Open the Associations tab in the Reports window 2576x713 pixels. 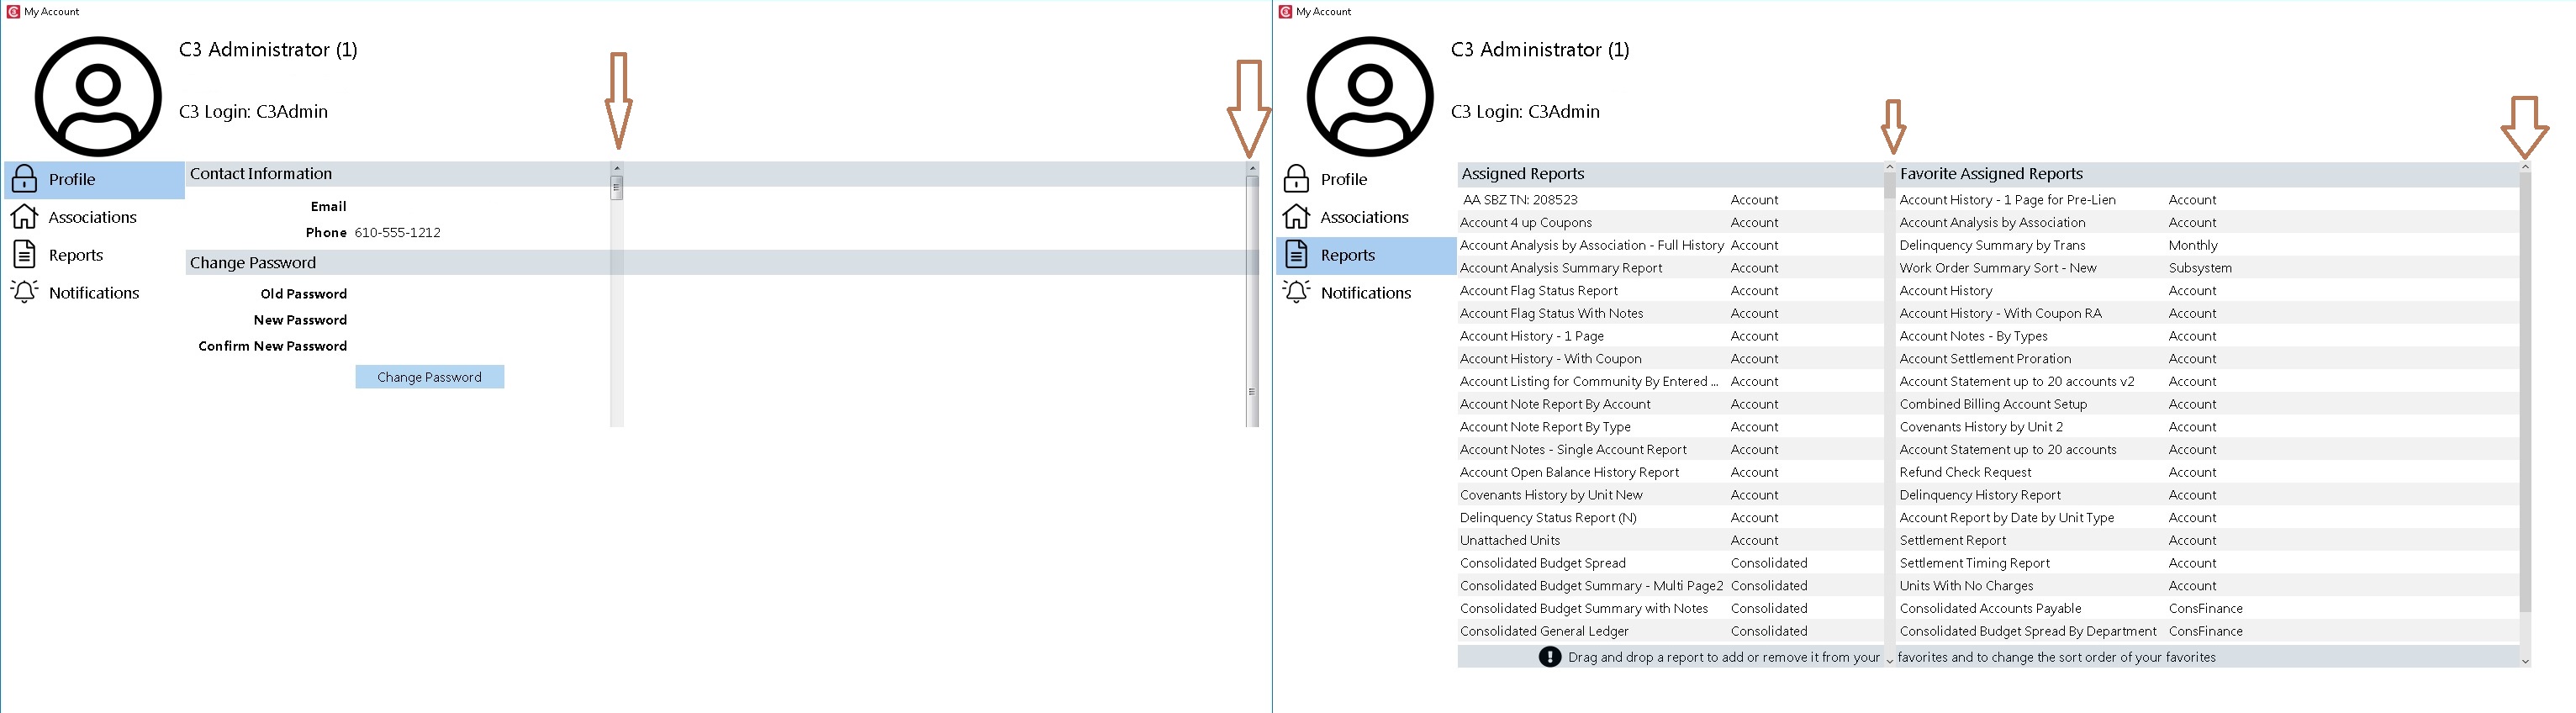coord(1364,217)
